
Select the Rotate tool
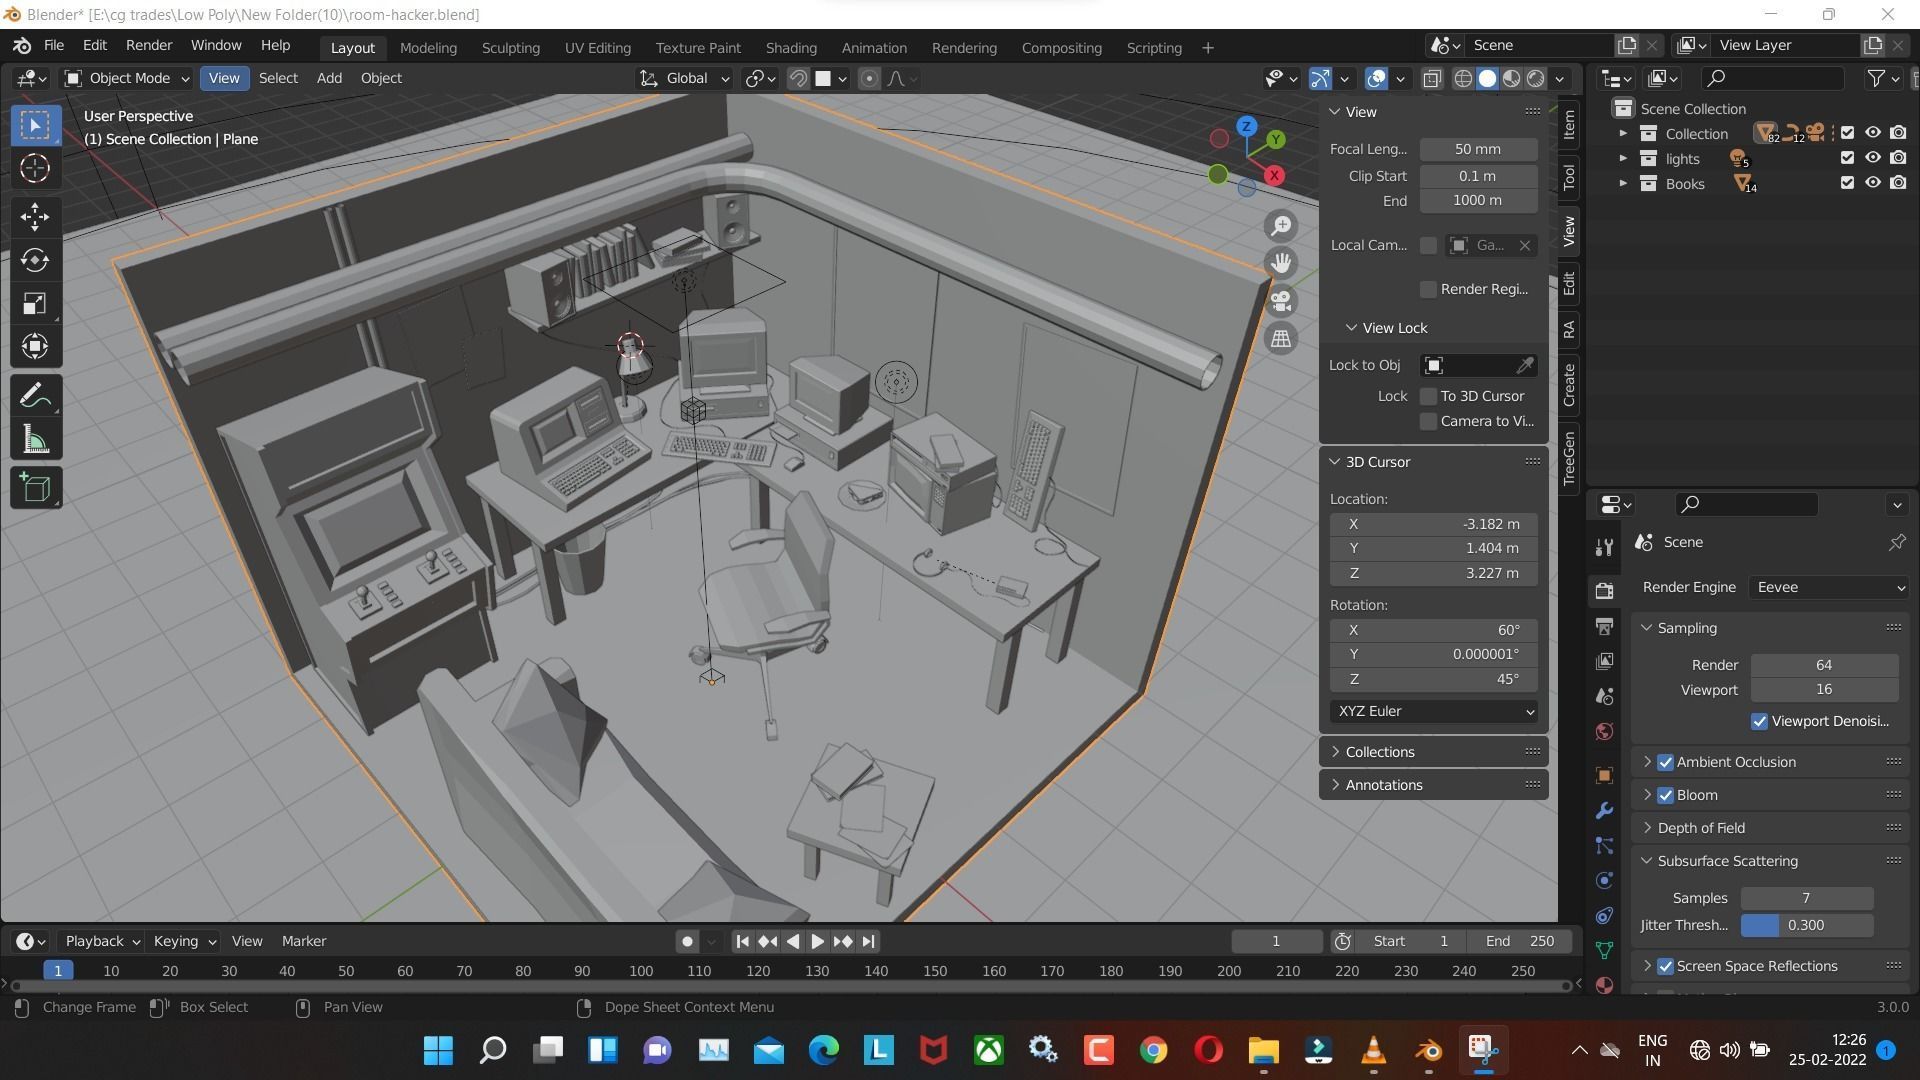tap(35, 260)
